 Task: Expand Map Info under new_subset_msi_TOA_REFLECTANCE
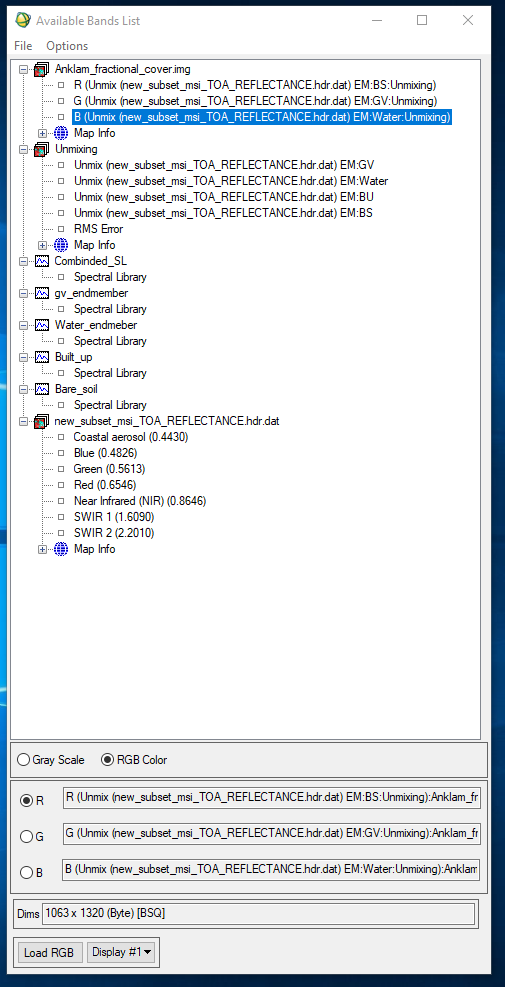pyautogui.click(x=42, y=550)
